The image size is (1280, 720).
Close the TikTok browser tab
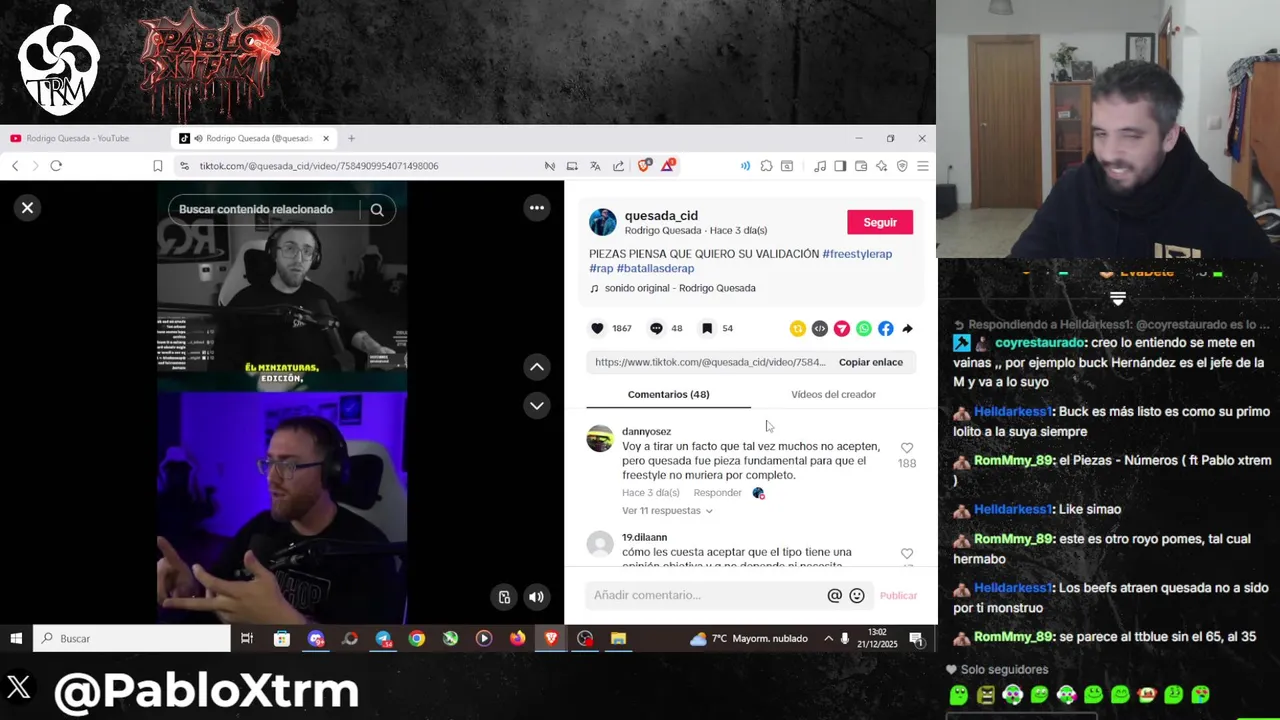click(326, 138)
